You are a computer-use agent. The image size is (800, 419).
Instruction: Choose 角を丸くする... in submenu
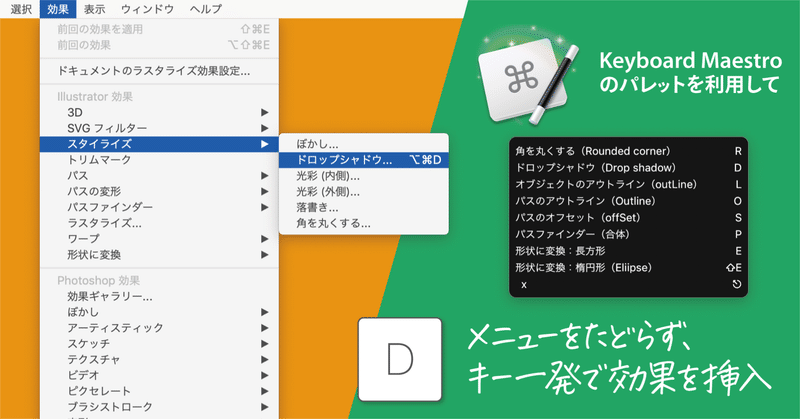(x=364, y=224)
